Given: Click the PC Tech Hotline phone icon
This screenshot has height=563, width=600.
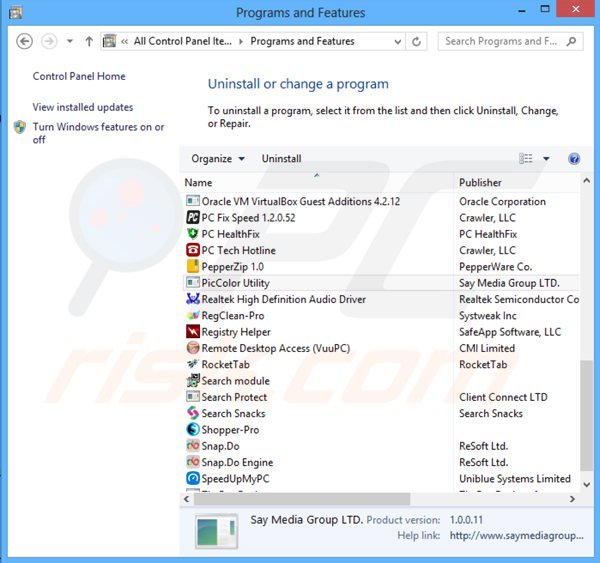Looking at the screenshot, I should [x=193, y=250].
